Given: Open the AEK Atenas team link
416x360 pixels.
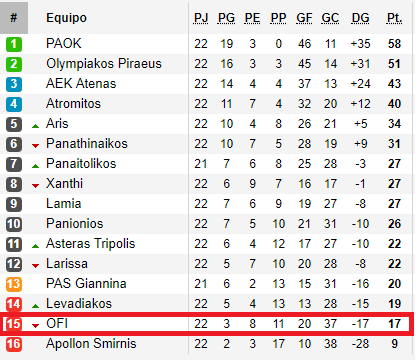Looking at the screenshot, I should point(81,84).
